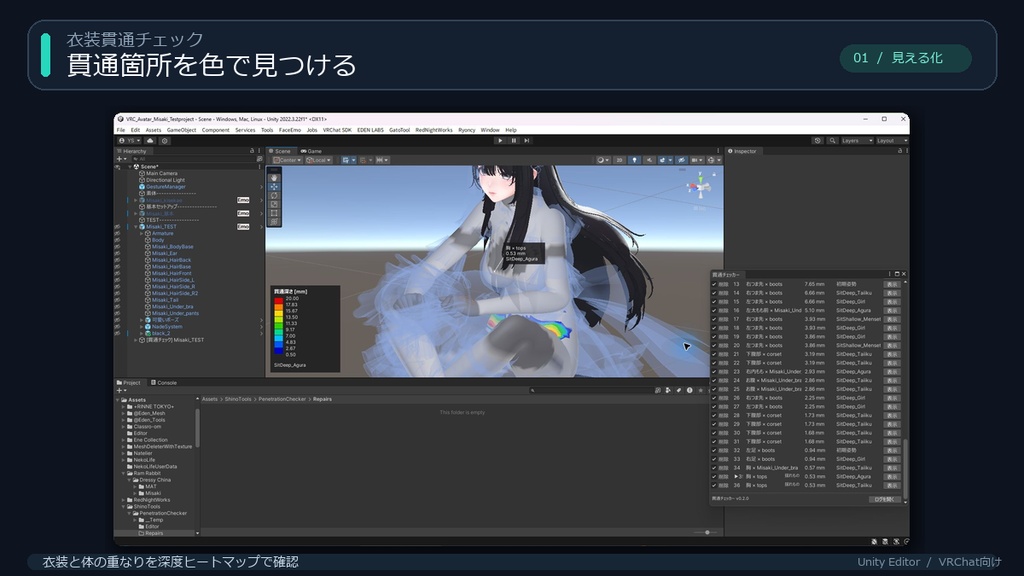1024x576 pixels.
Task: Uncheck the checkbox for row 13
Action: pos(714,284)
